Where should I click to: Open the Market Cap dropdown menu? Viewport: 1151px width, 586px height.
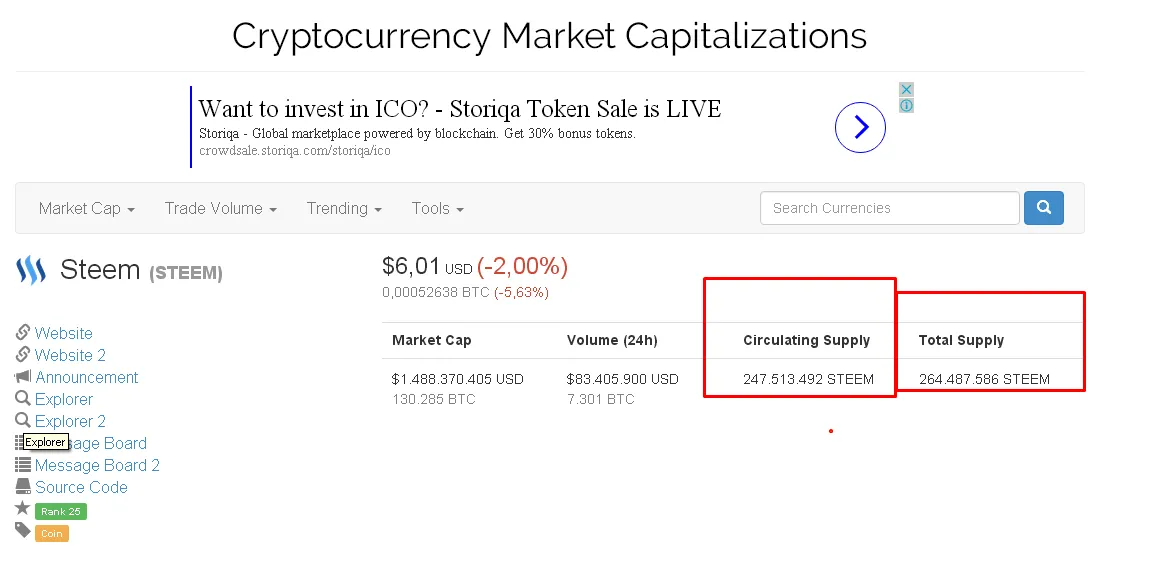click(87, 209)
